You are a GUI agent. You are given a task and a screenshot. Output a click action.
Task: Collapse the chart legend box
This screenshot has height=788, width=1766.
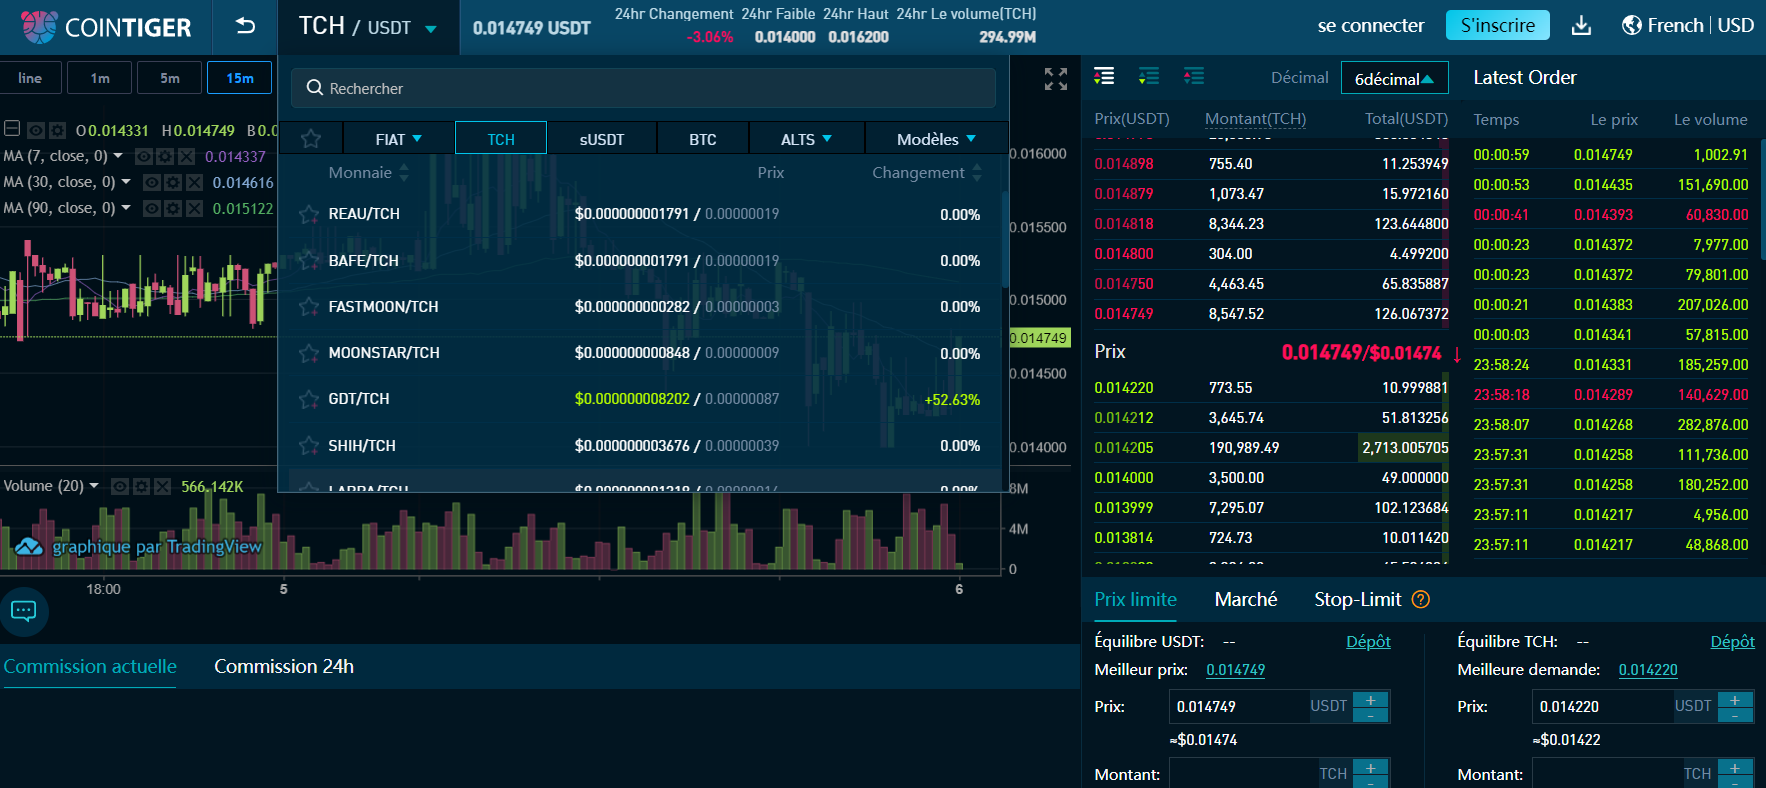coord(12,129)
